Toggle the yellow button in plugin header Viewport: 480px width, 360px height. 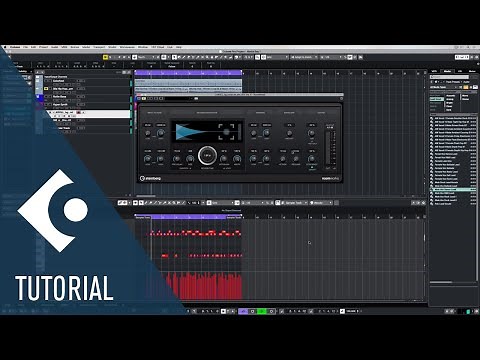click(144, 98)
